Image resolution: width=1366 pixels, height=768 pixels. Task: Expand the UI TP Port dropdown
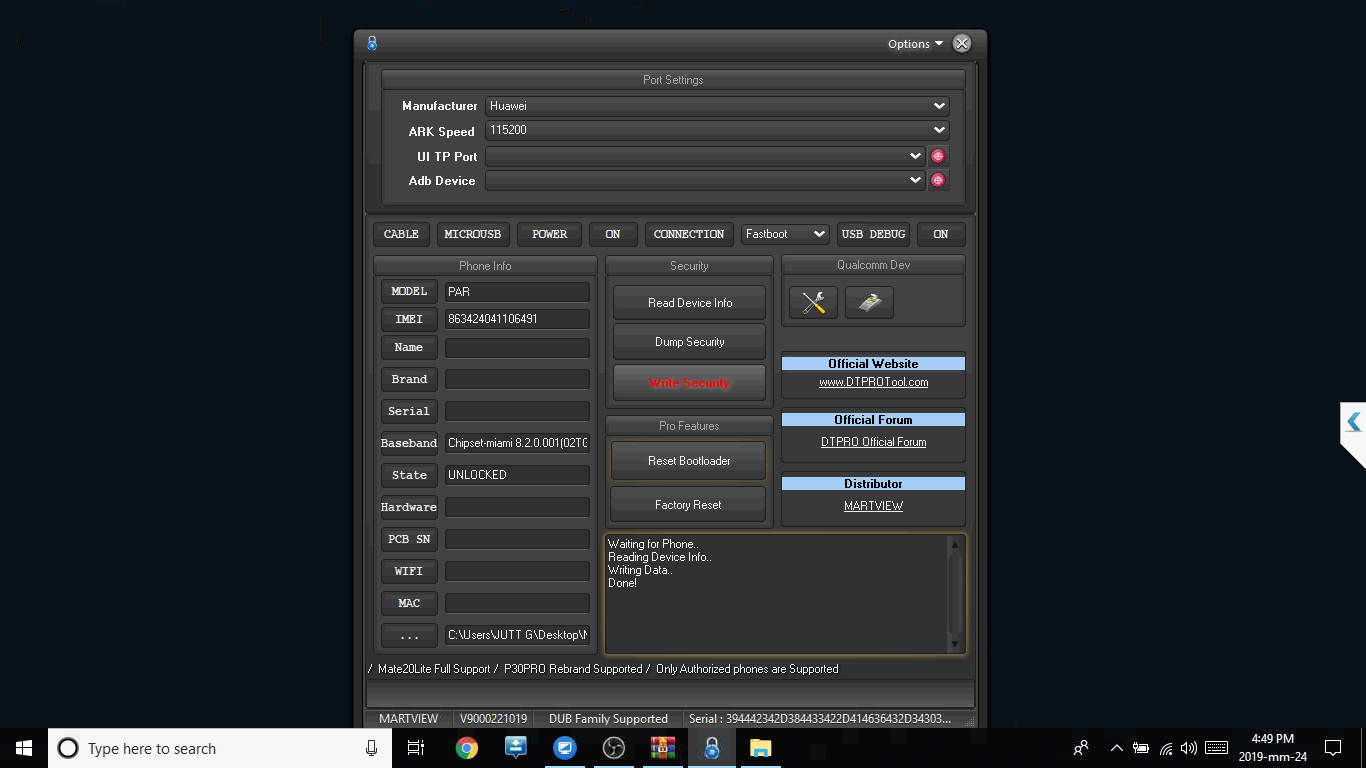tap(705, 156)
